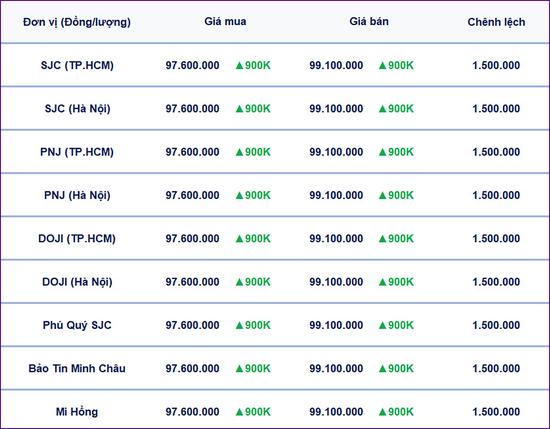Select the 'Bảo Tín Minh Châu' row label
Screen dimensions: 550x429
tap(77, 368)
